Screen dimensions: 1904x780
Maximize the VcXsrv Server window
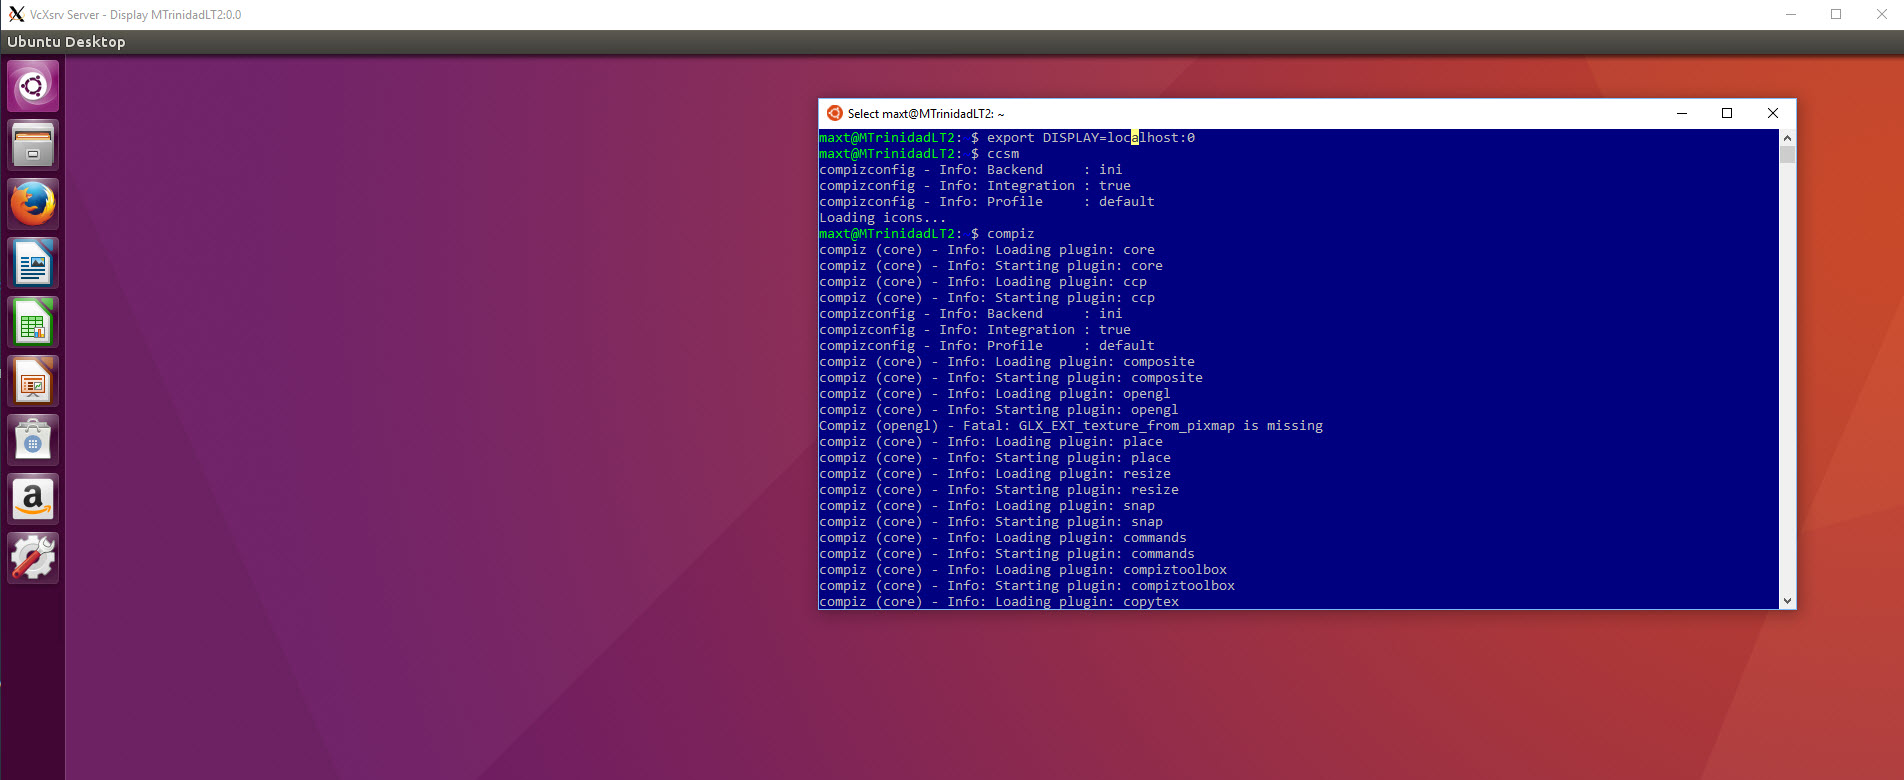1836,14
